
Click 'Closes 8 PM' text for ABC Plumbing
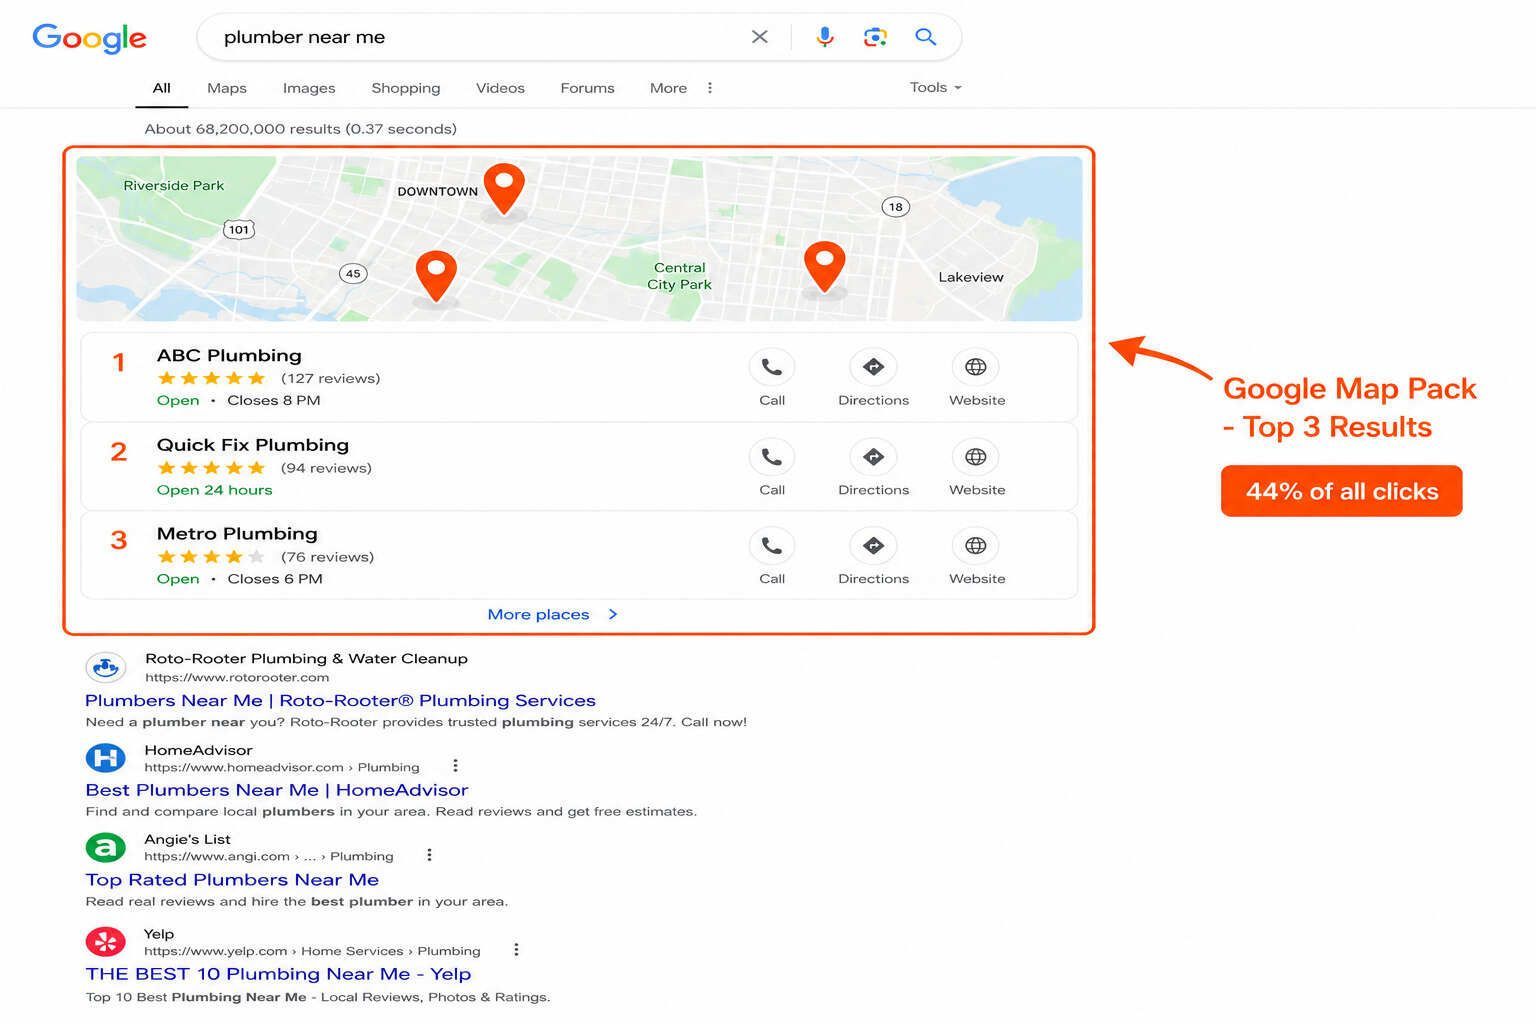pyautogui.click(x=274, y=400)
